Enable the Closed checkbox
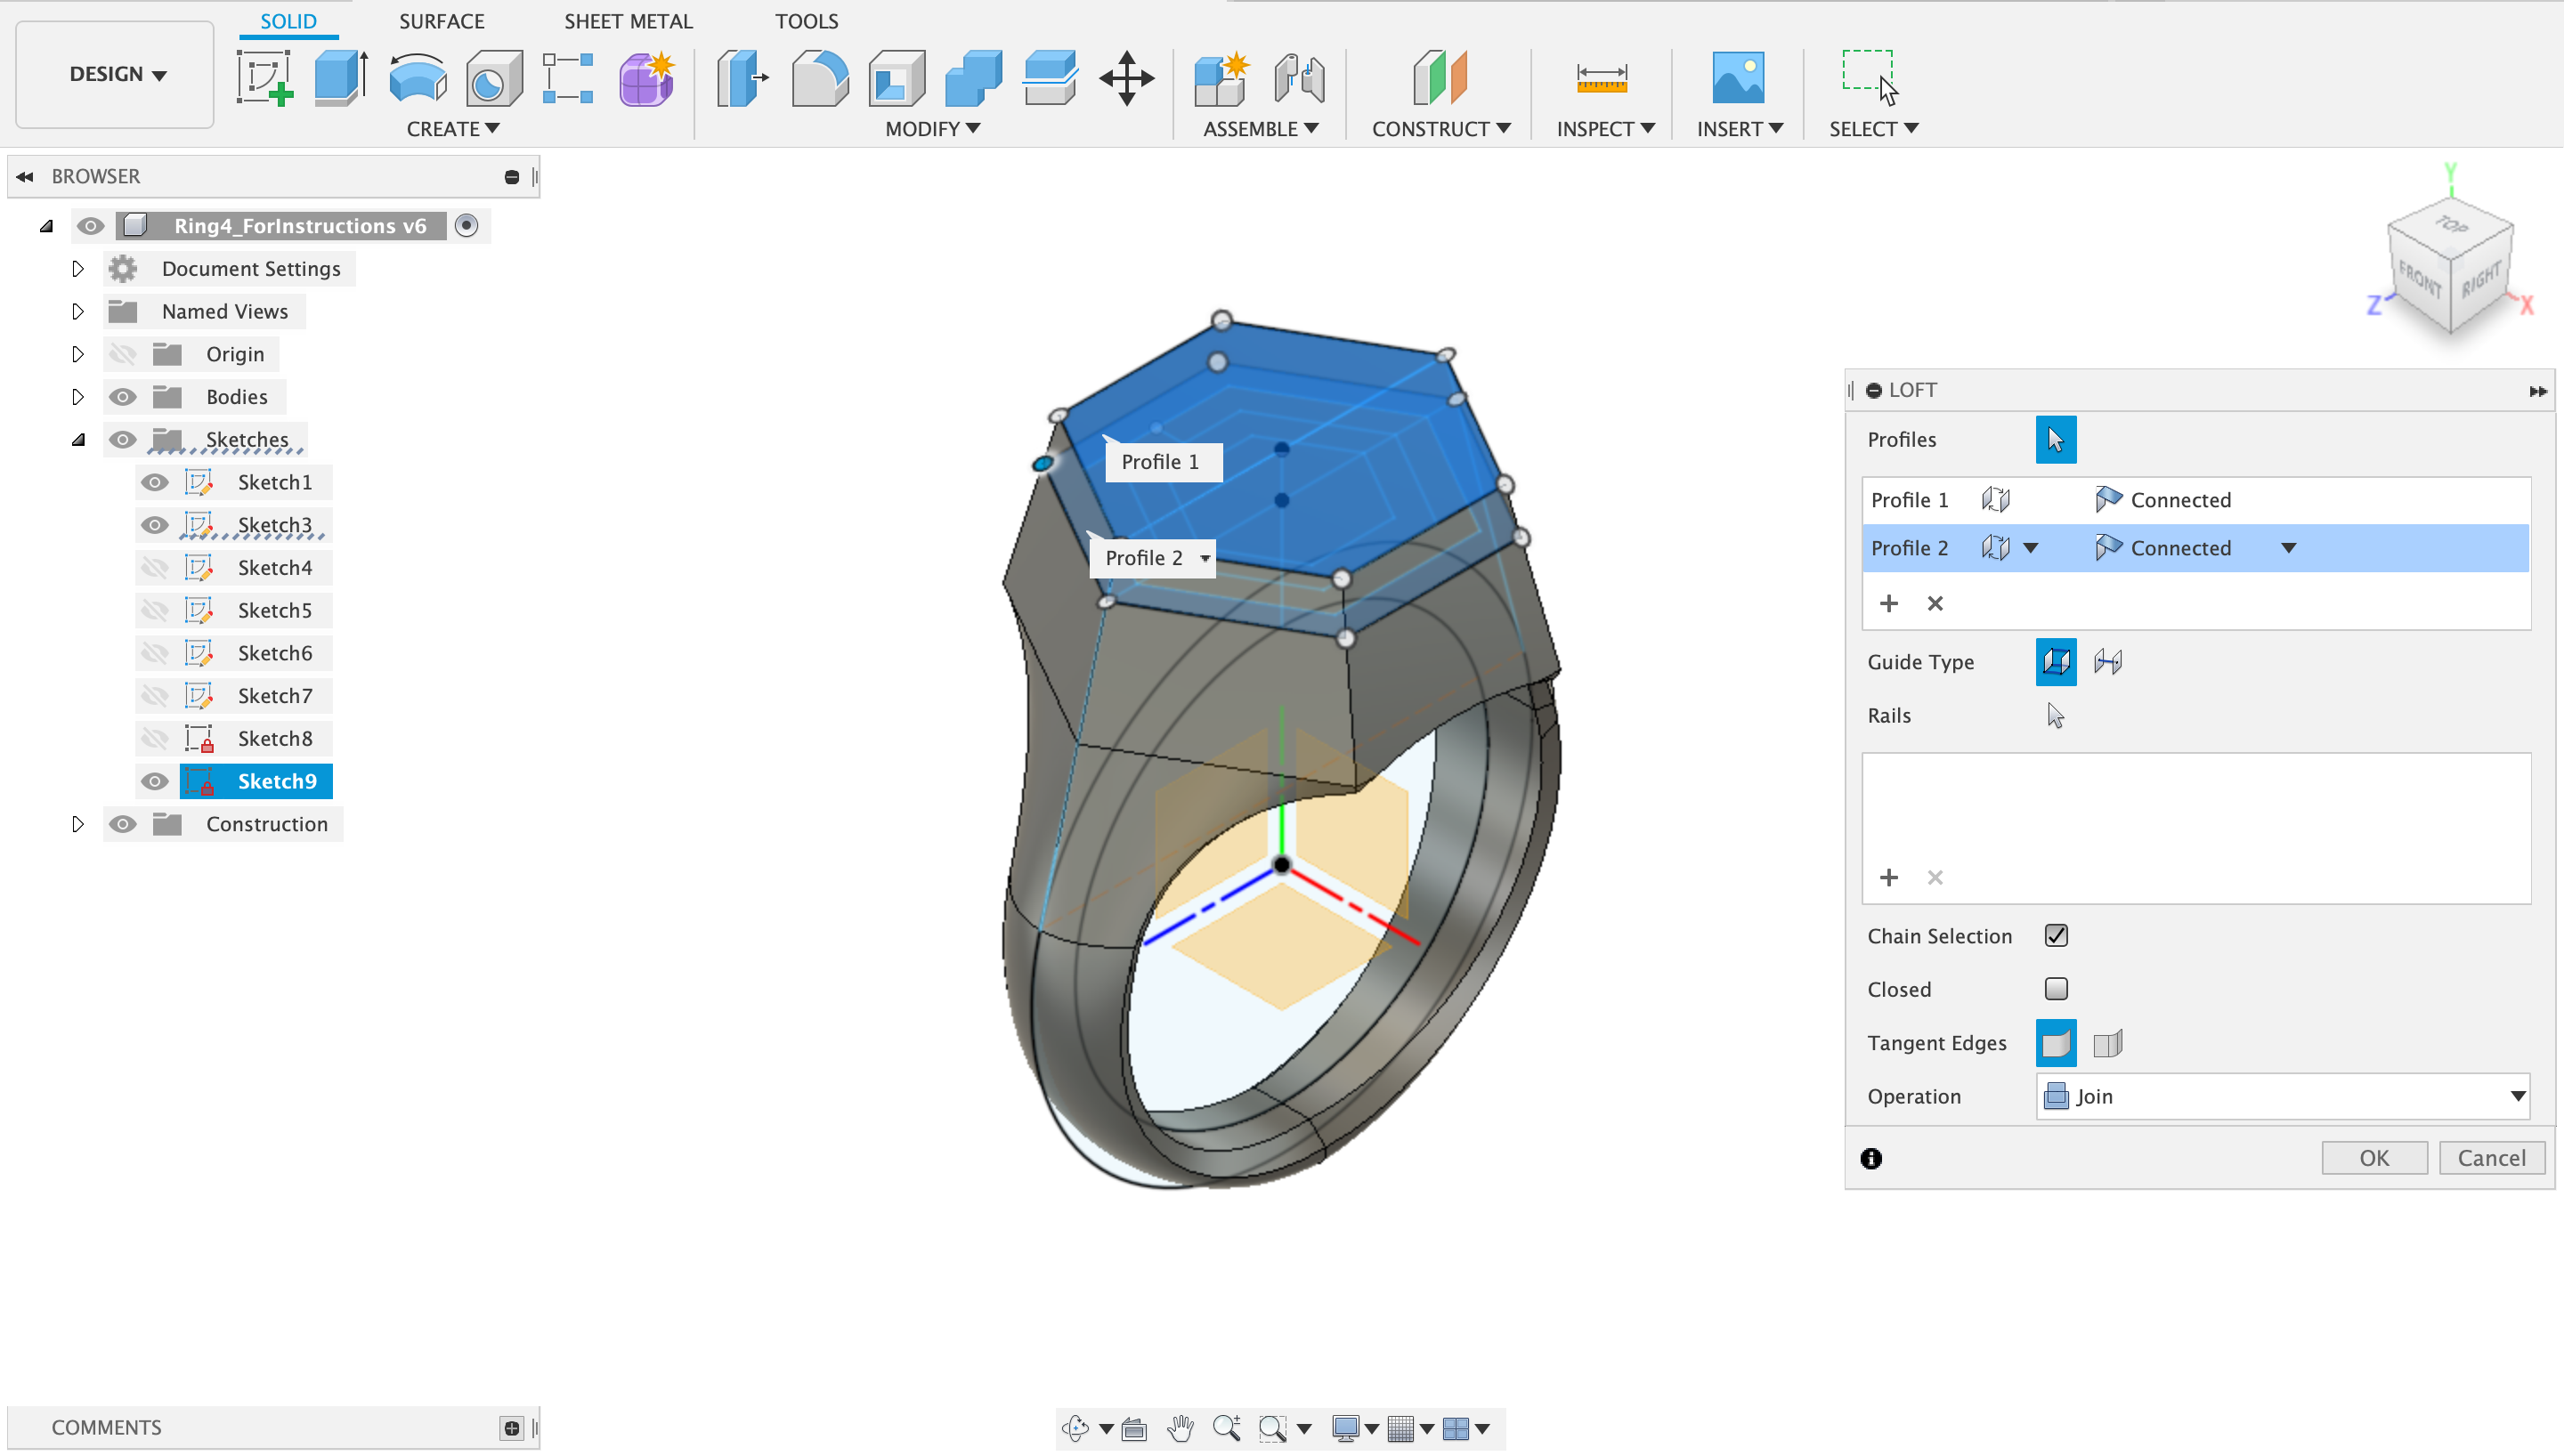The width and height of the screenshot is (2564, 1456). (x=2056, y=989)
